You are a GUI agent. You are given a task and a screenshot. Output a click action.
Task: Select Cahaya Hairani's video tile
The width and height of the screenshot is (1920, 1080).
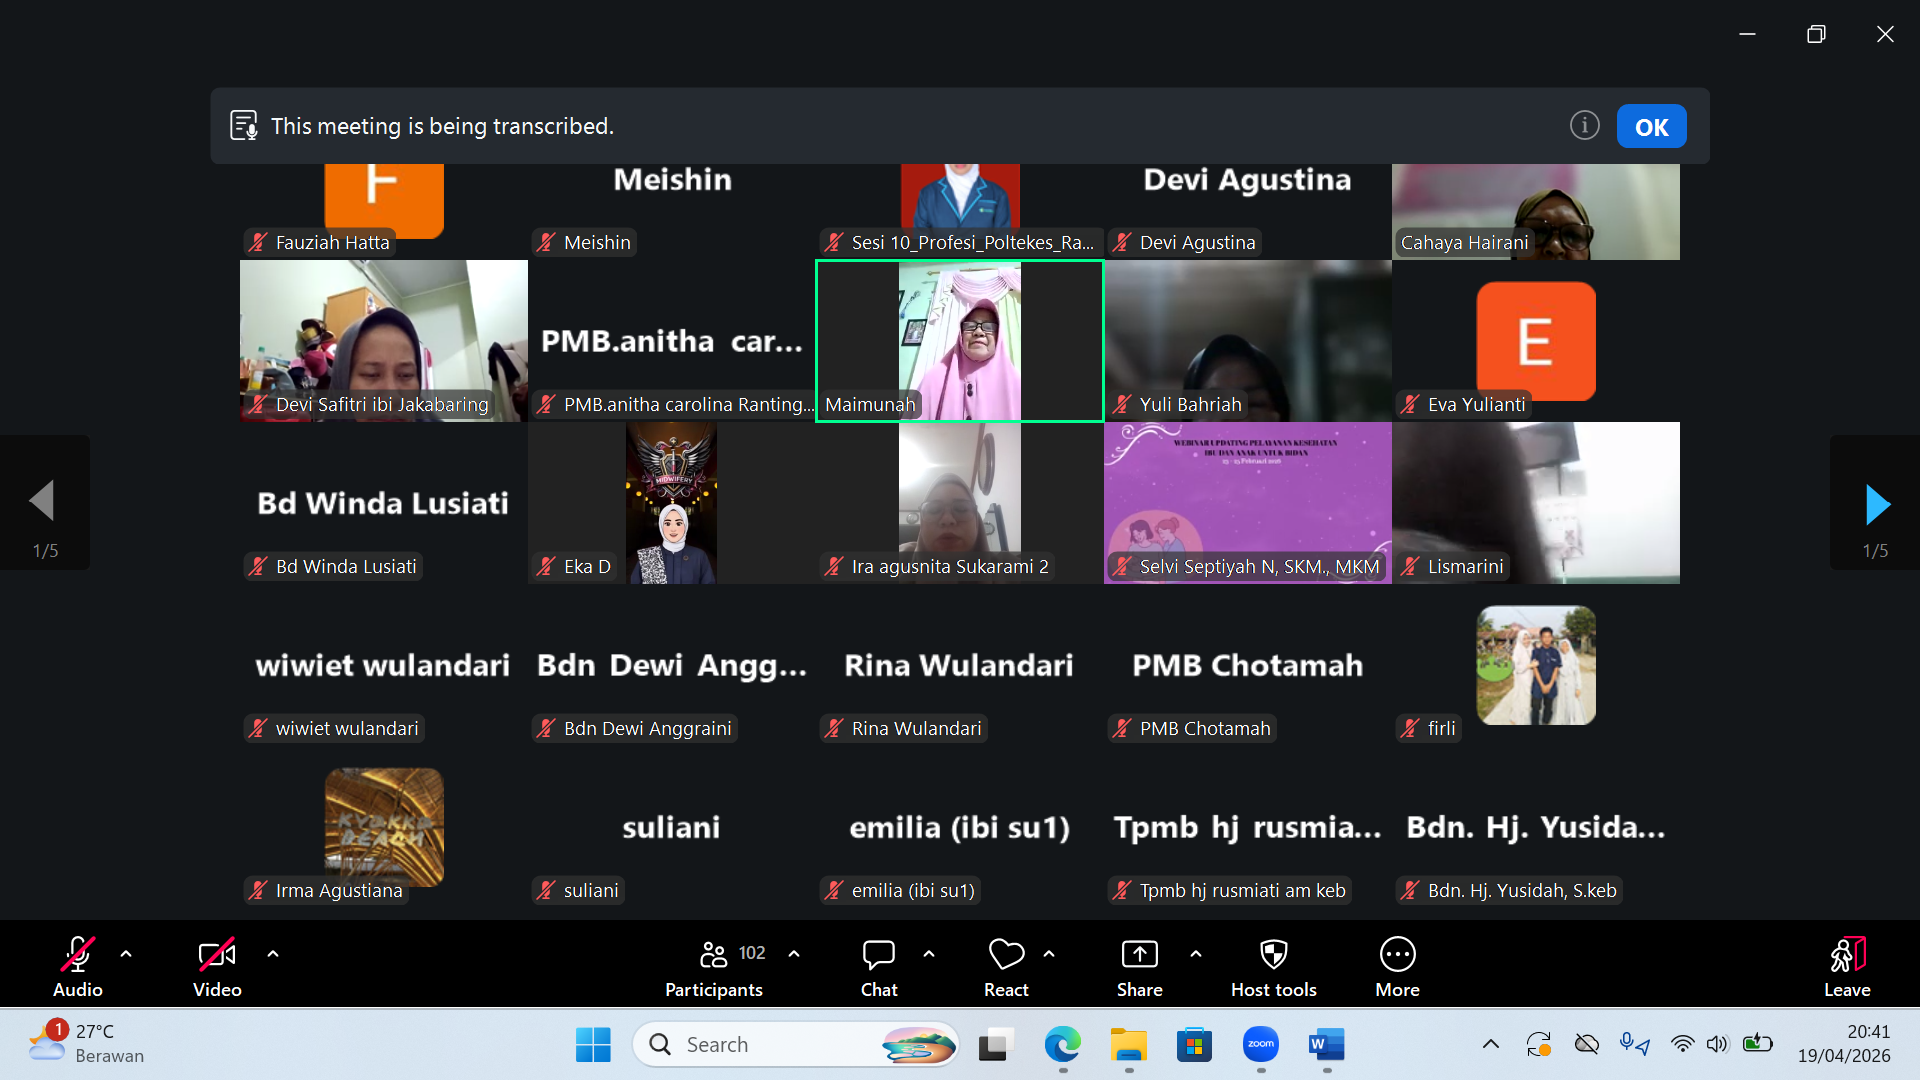point(1536,212)
